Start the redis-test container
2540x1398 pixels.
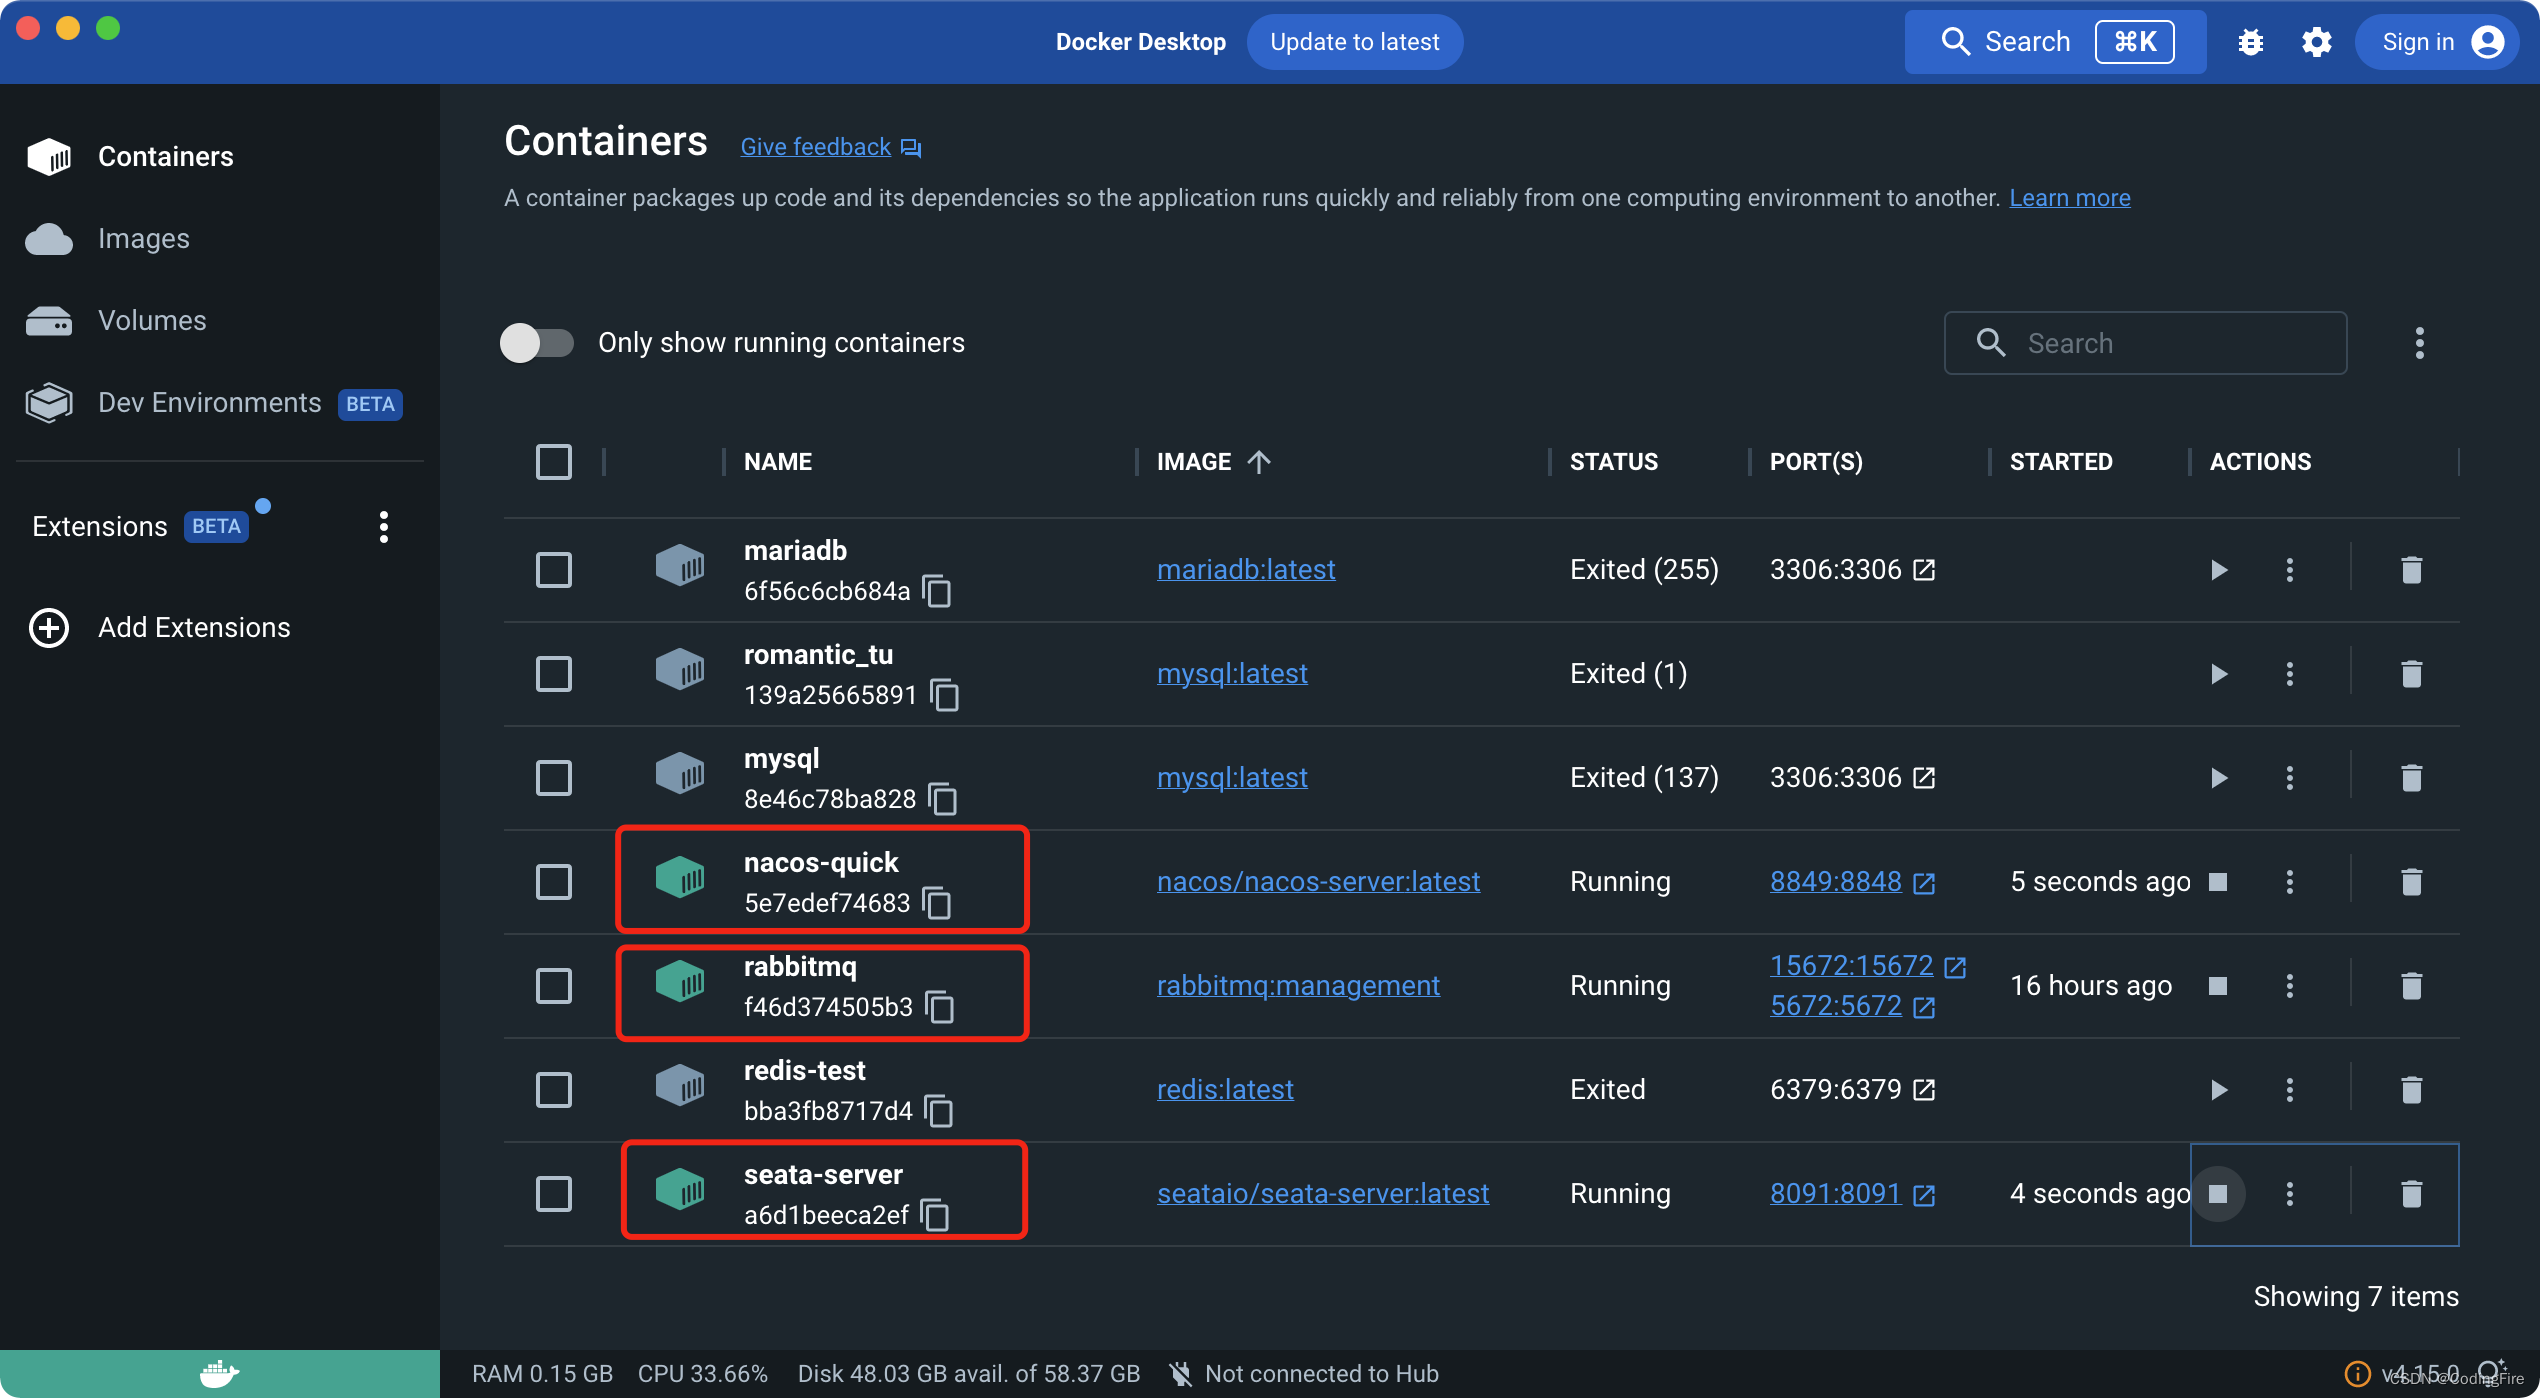(x=2219, y=1090)
